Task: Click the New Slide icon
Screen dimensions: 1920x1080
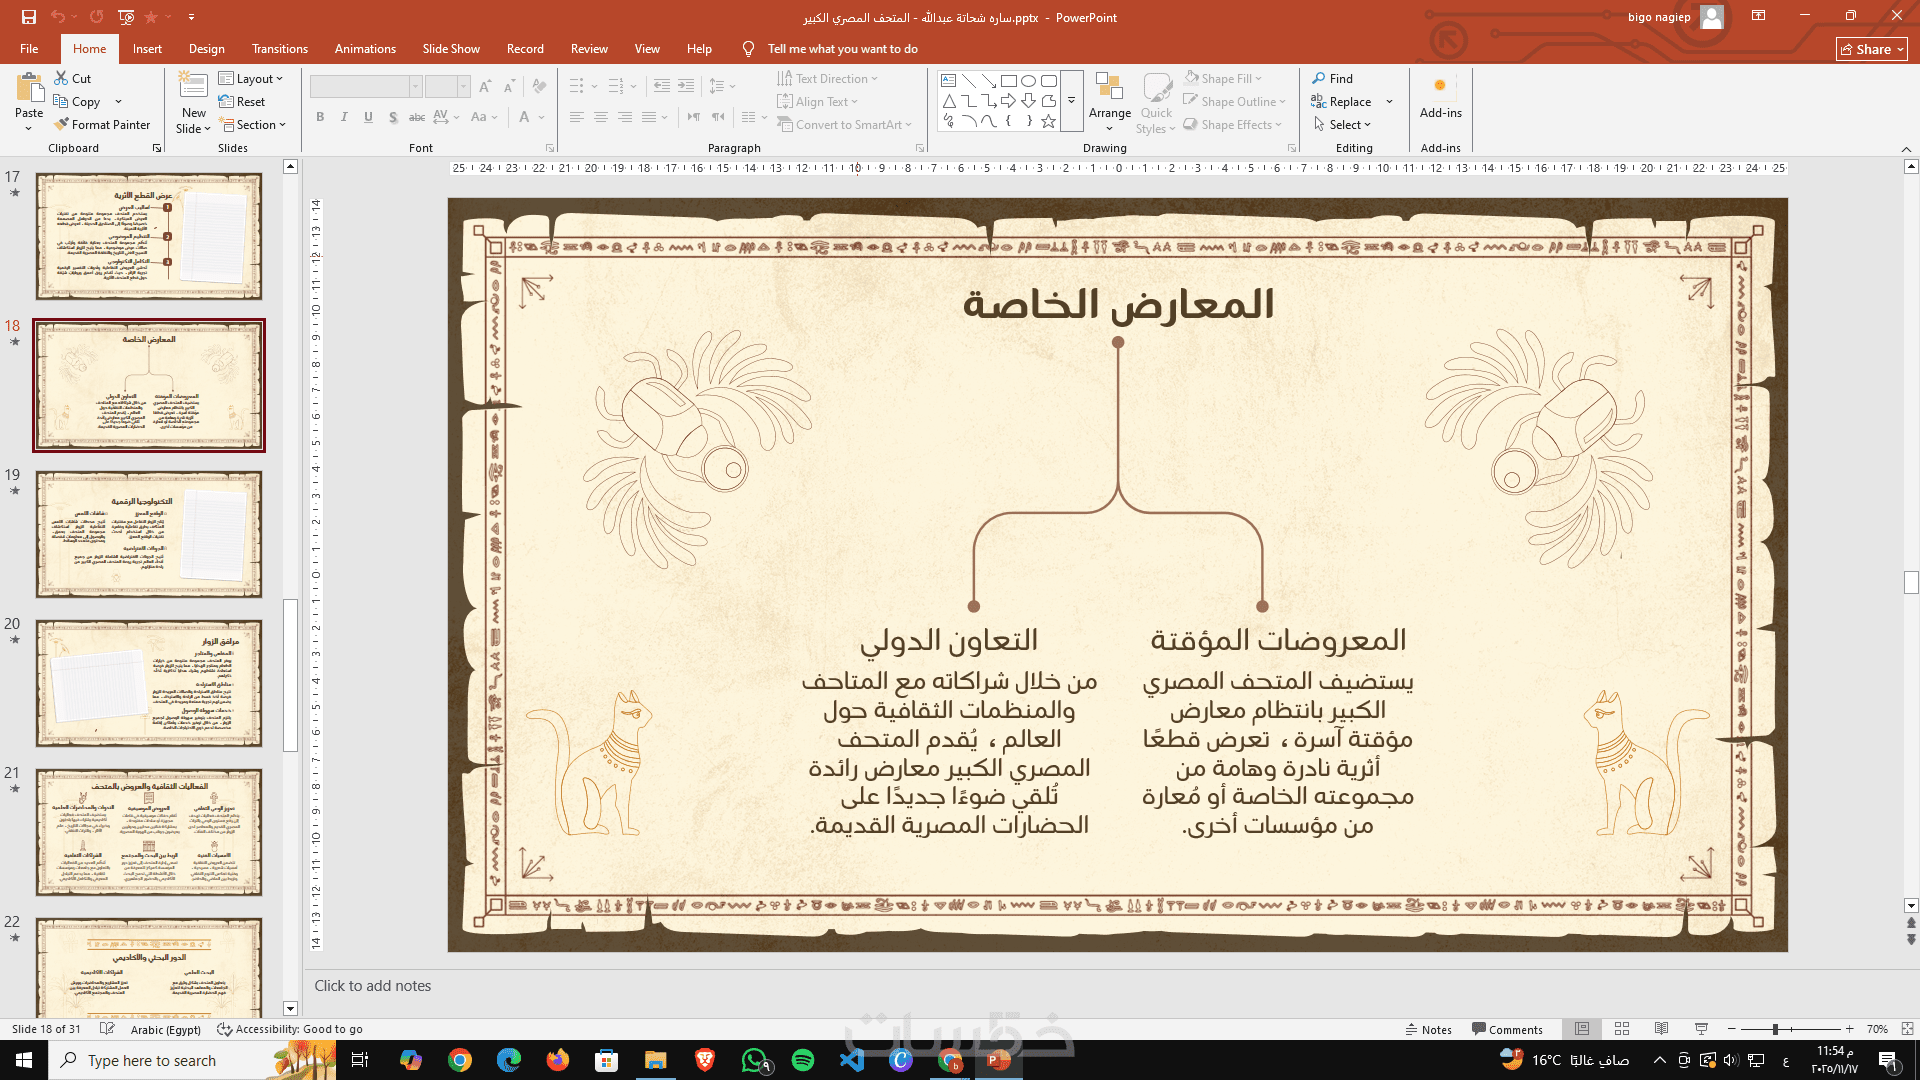Action: coord(193,87)
